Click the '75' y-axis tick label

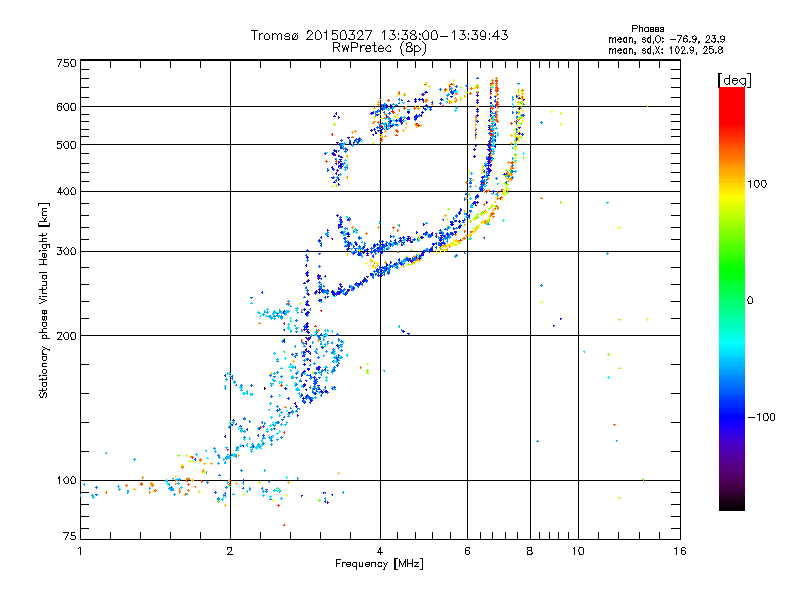click(70, 536)
